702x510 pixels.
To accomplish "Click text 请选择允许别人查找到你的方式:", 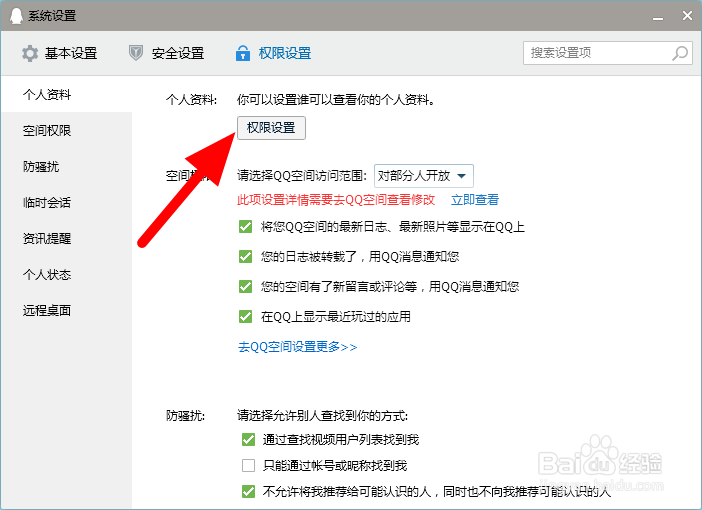I will click(x=322, y=416).
